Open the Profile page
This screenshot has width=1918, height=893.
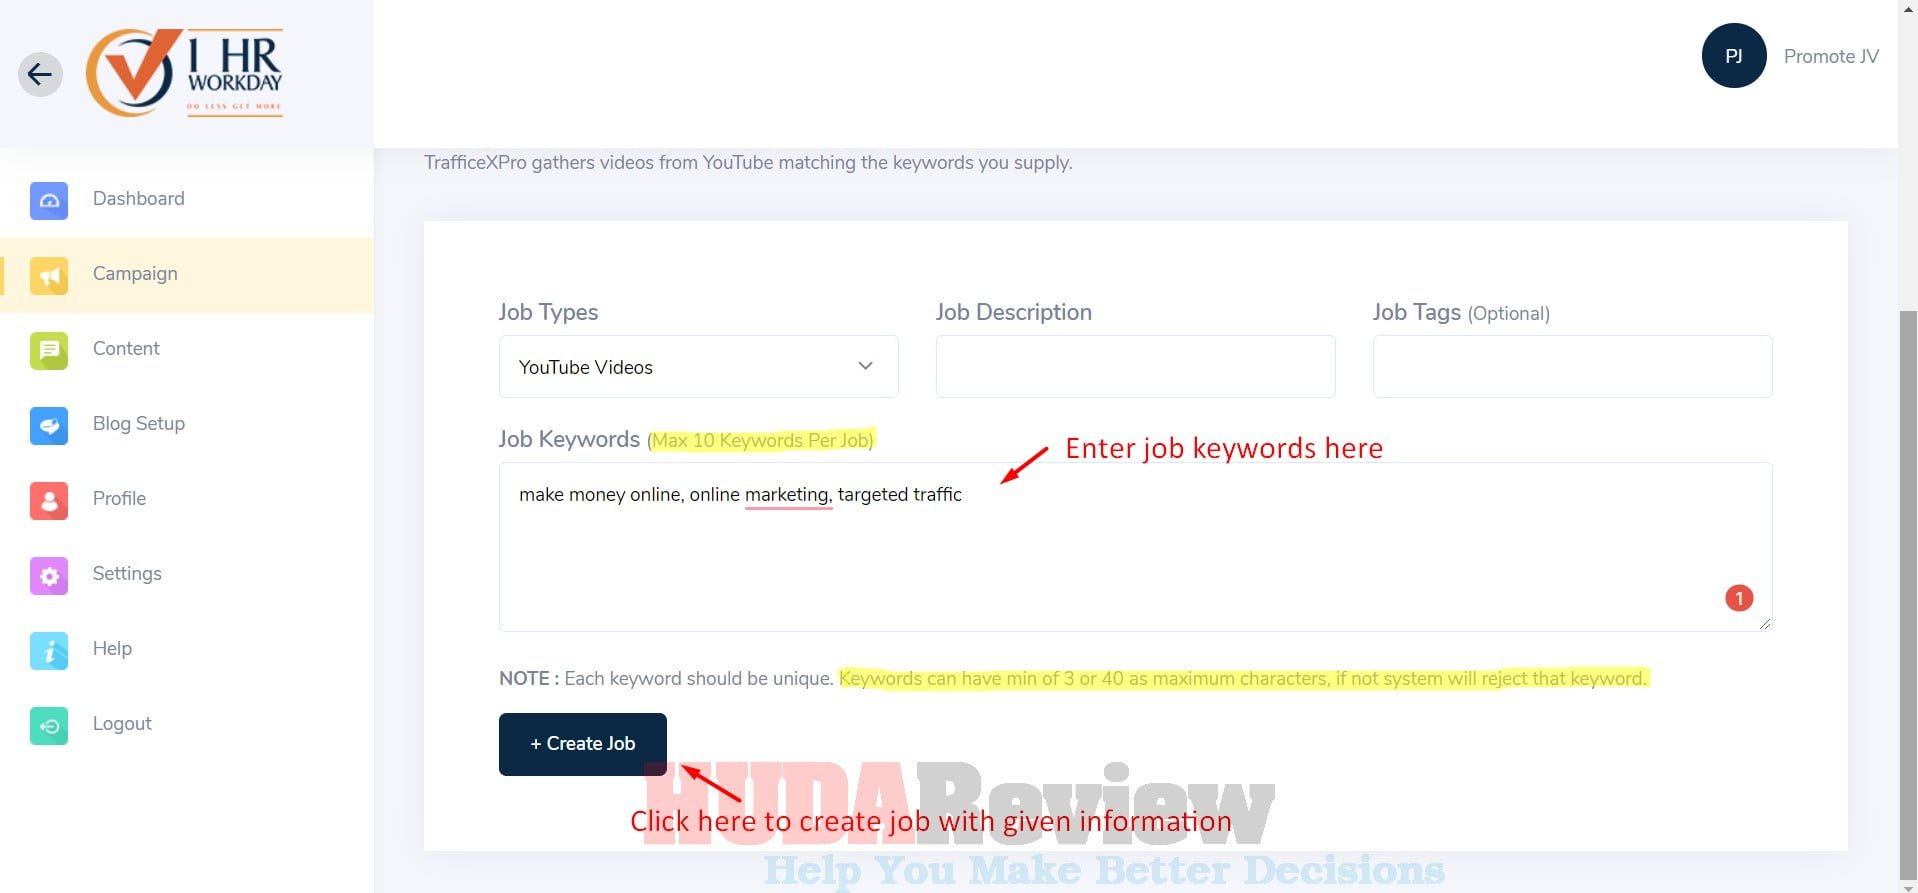coord(119,498)
